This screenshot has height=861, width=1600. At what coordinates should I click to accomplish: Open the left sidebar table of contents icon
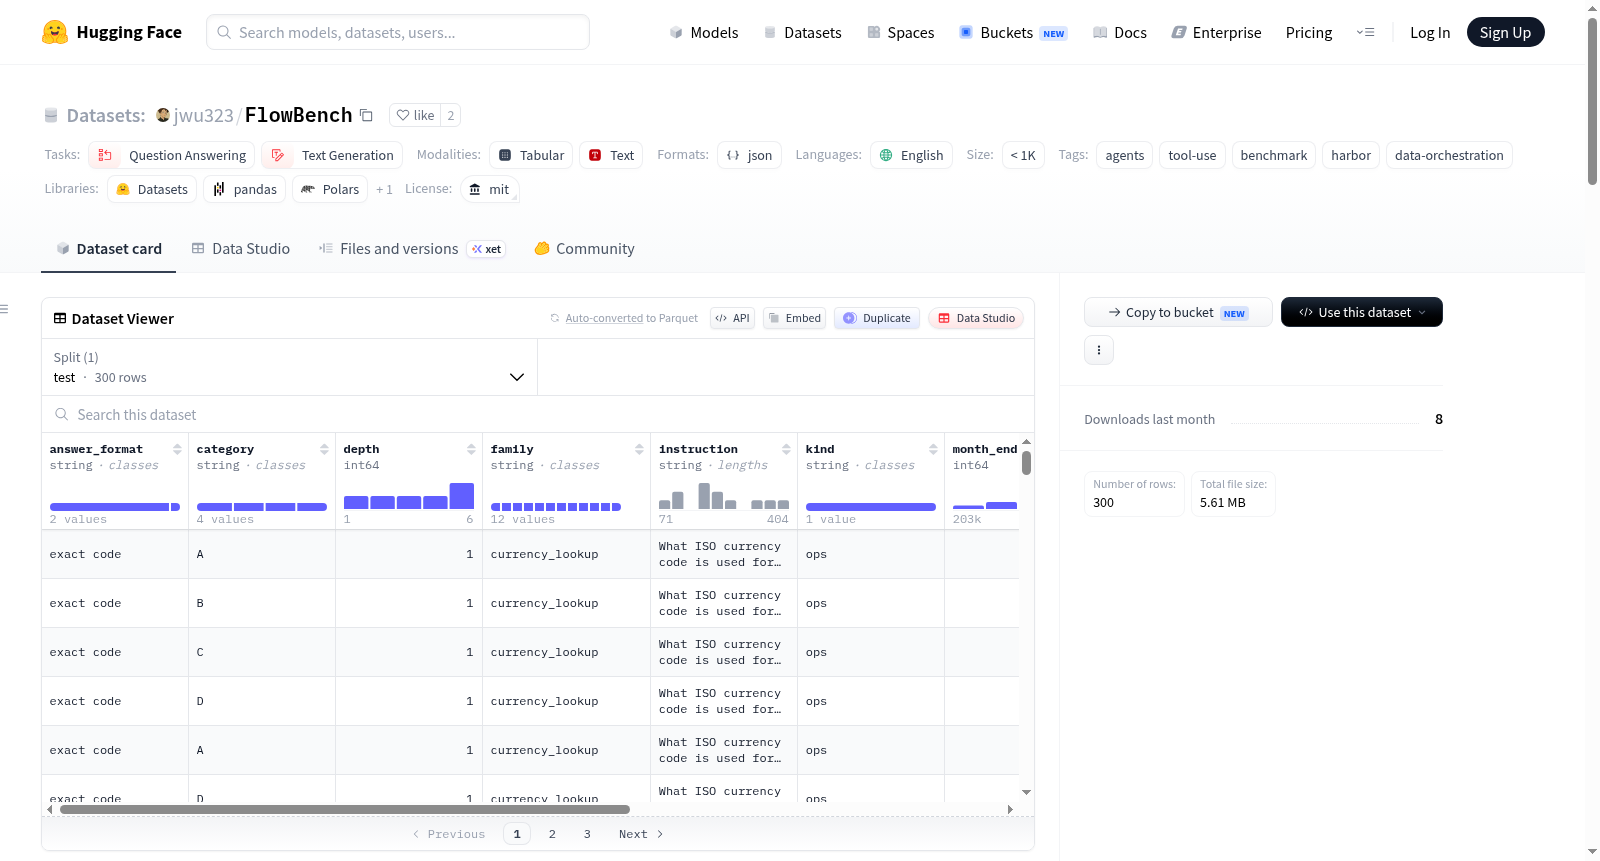(x=5, y=309)
